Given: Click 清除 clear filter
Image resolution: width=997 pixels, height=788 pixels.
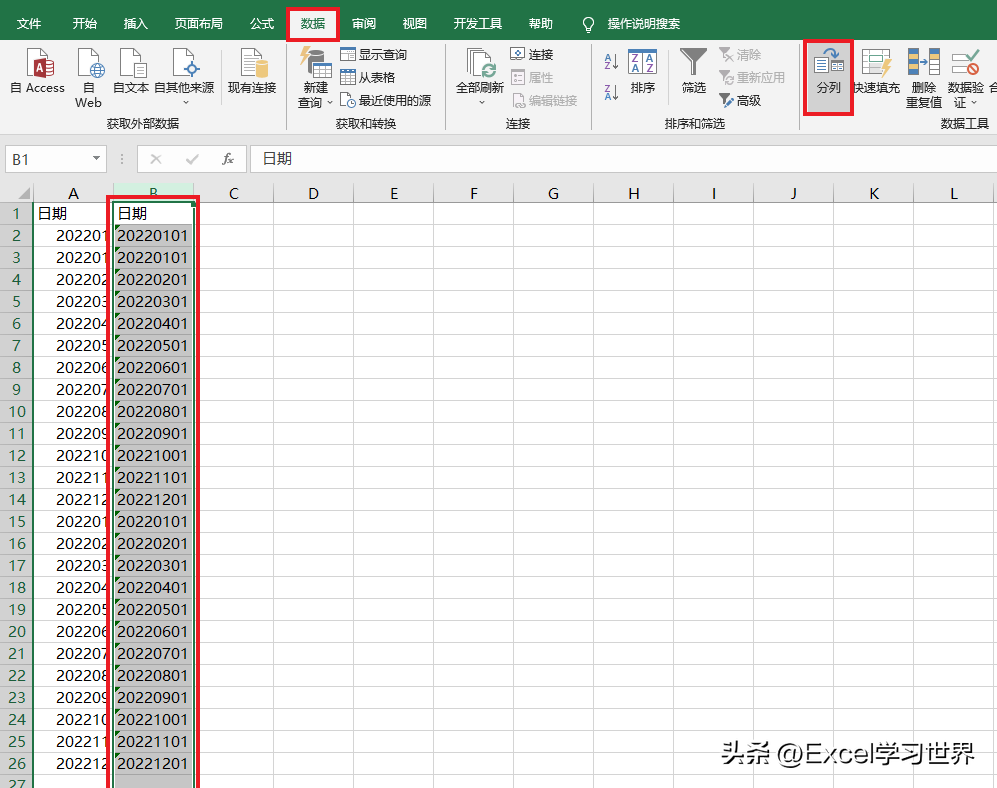Looking at the screenshot, I should pyautogui.click(x=740, y=55).
